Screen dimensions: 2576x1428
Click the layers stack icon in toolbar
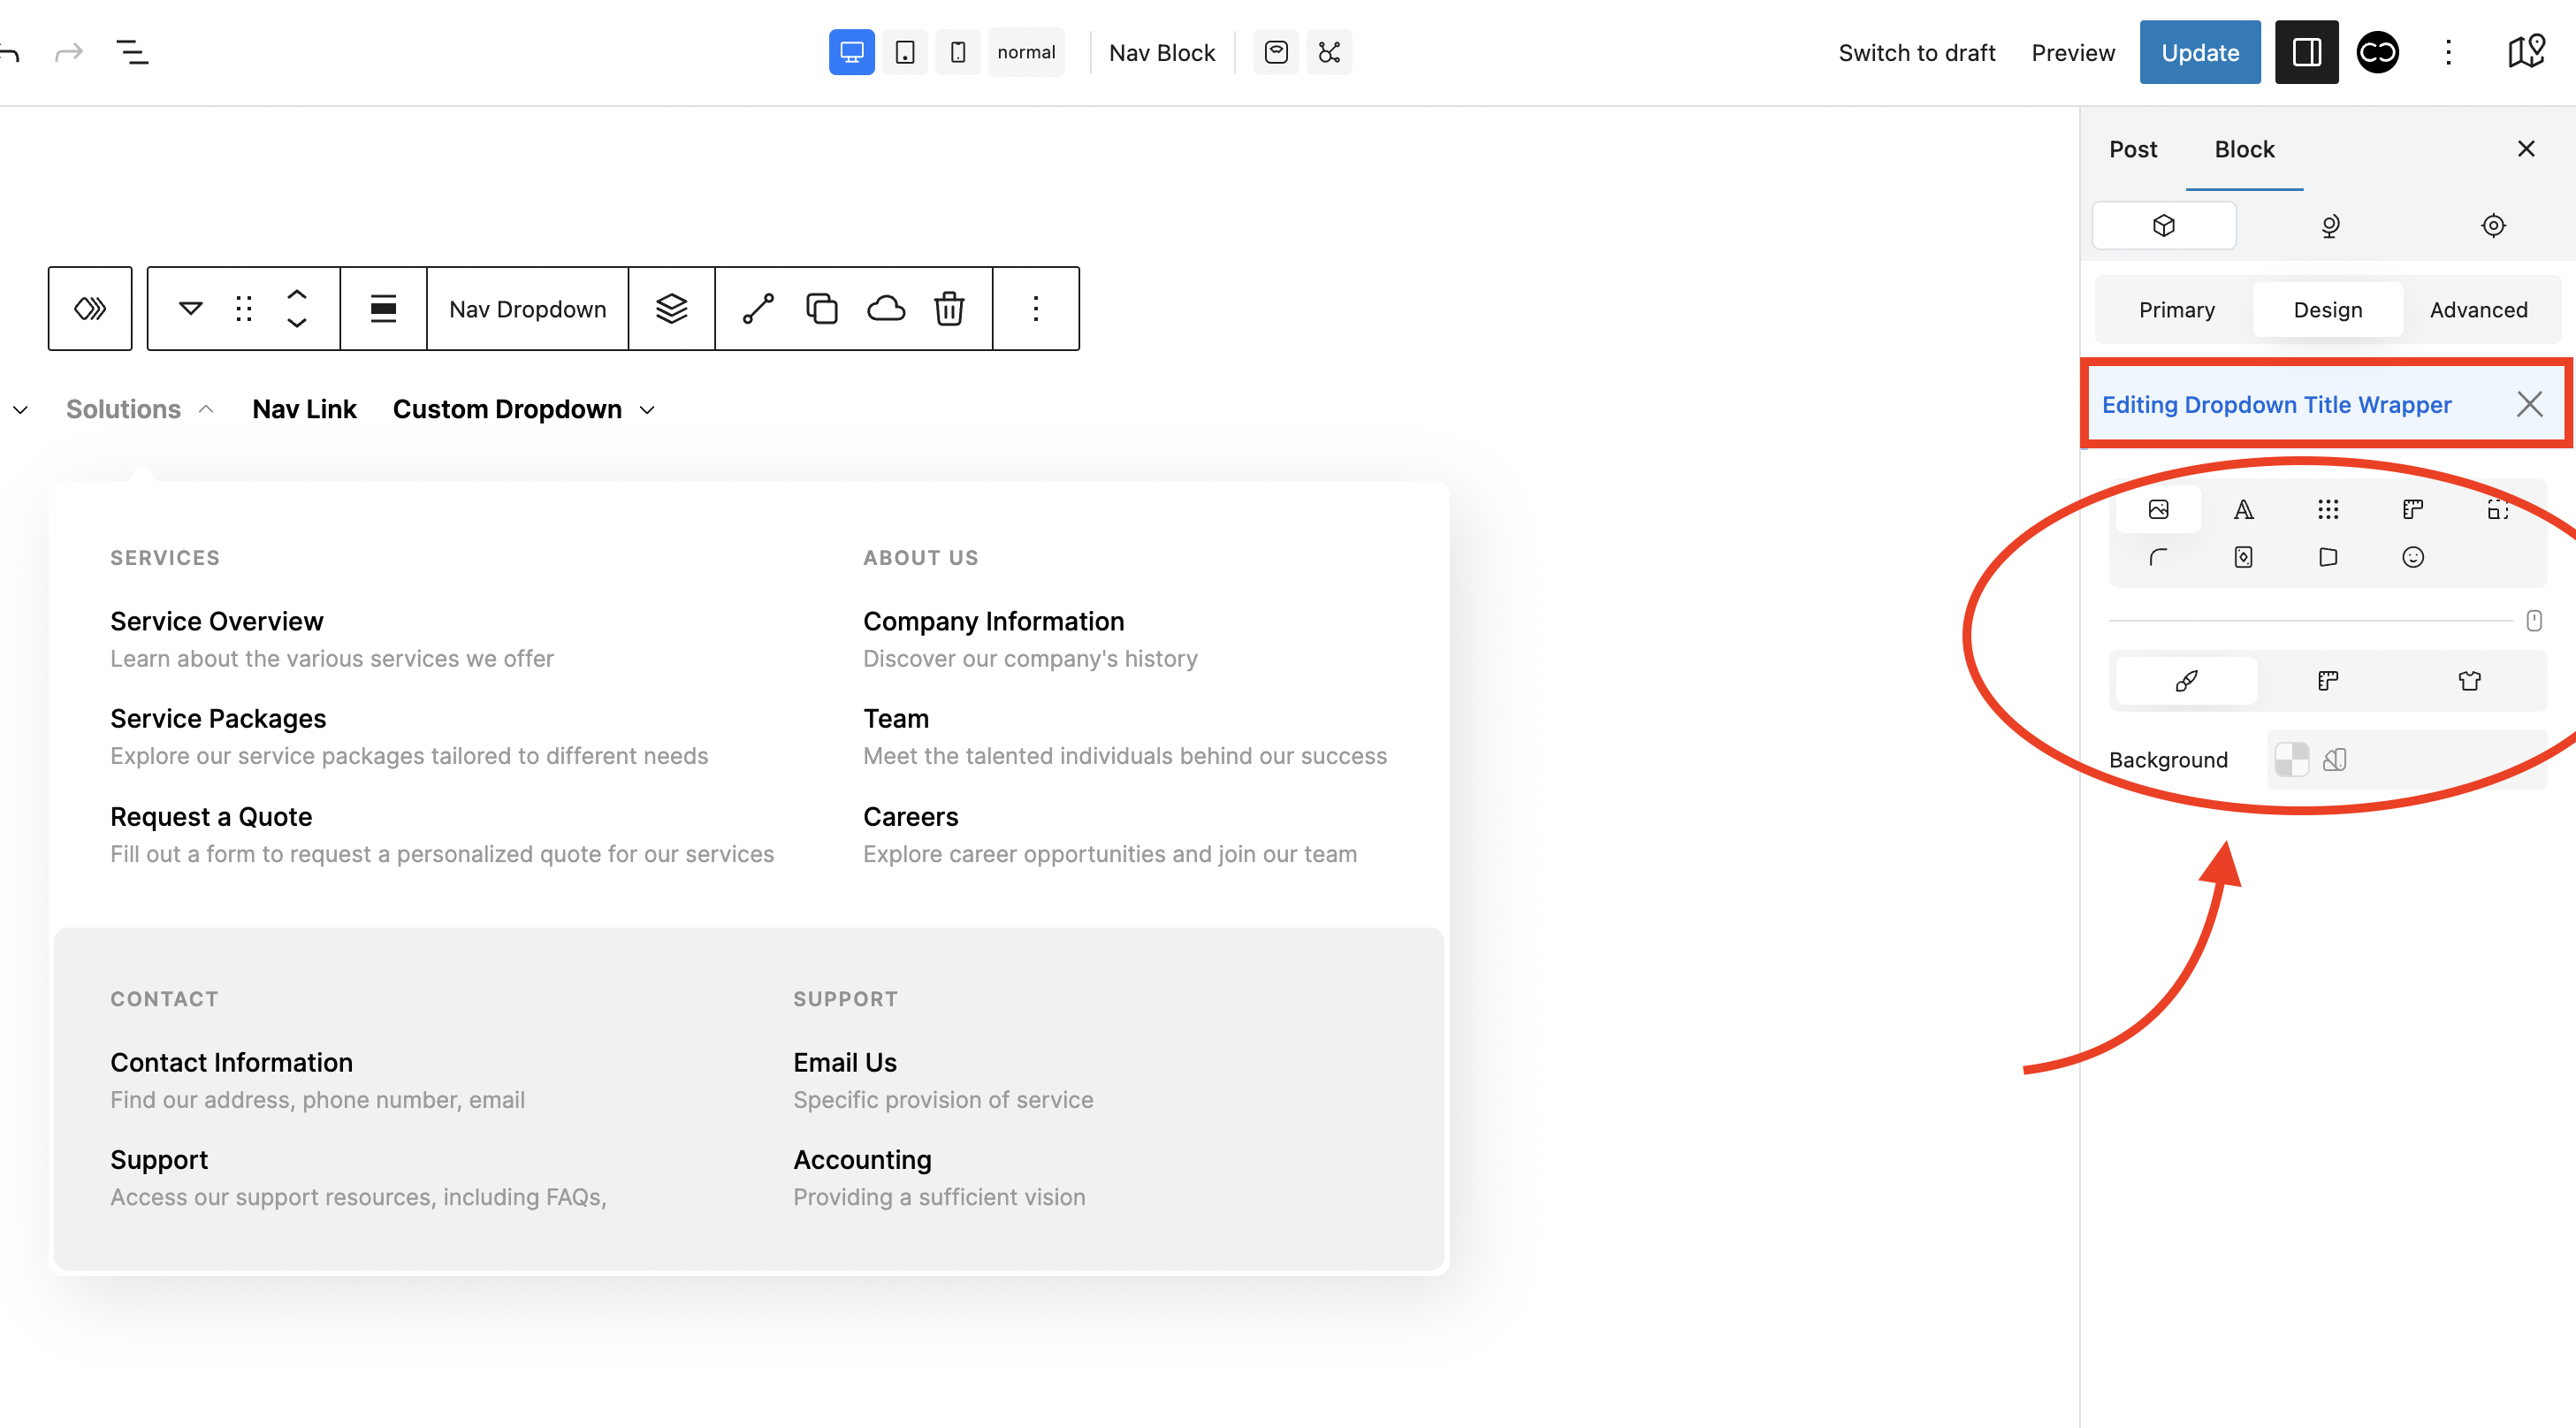671,309
